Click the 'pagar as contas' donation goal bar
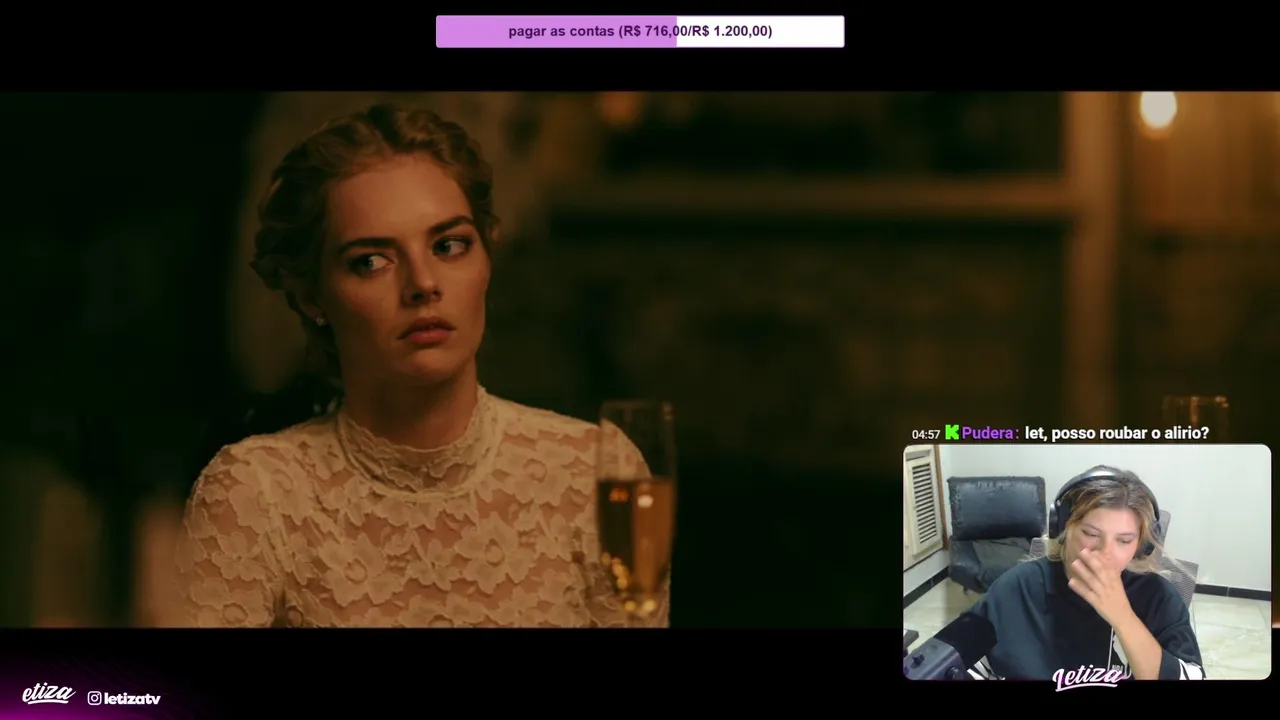Screen dimensions: 1280x720 point(640,31)
